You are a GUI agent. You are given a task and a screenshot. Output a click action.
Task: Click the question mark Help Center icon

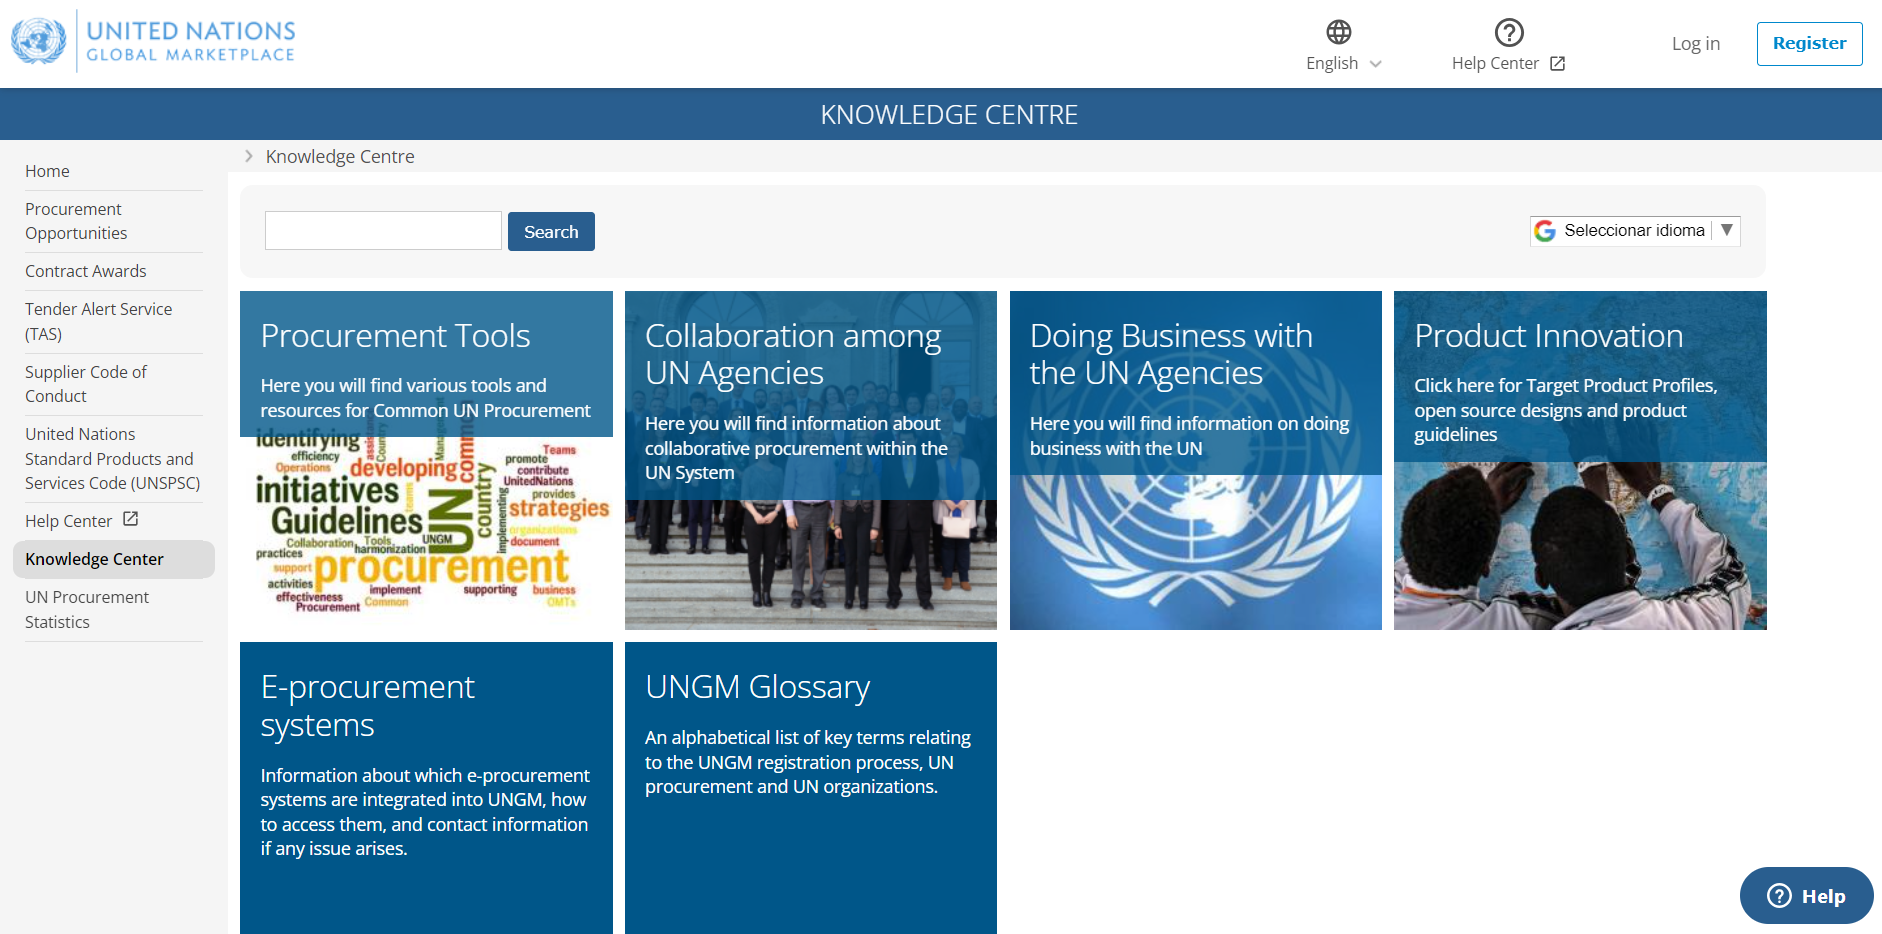[x=1509, y=32]
